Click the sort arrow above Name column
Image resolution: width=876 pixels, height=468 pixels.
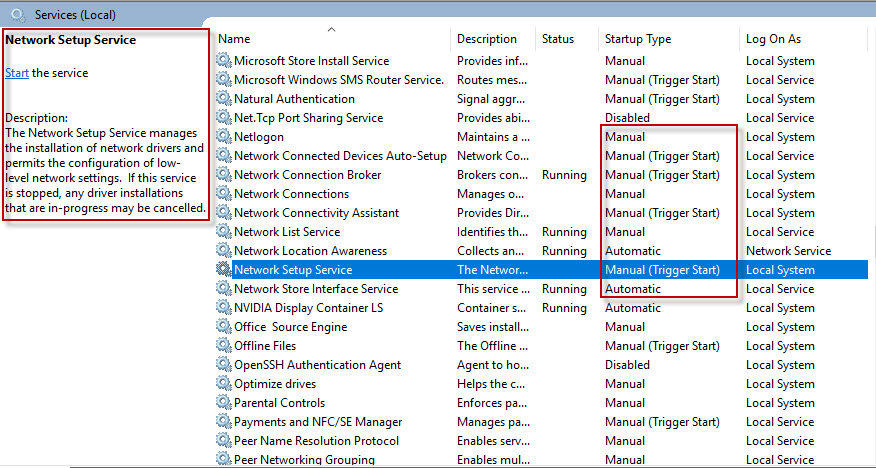tap(331, 30)
